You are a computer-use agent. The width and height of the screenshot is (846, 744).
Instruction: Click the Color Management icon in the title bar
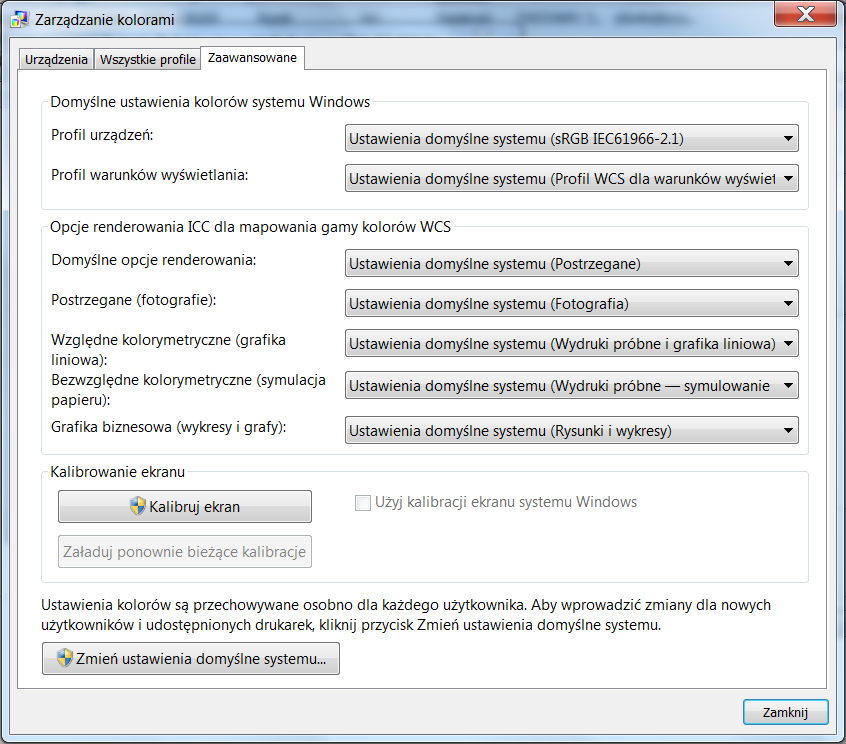20,19
